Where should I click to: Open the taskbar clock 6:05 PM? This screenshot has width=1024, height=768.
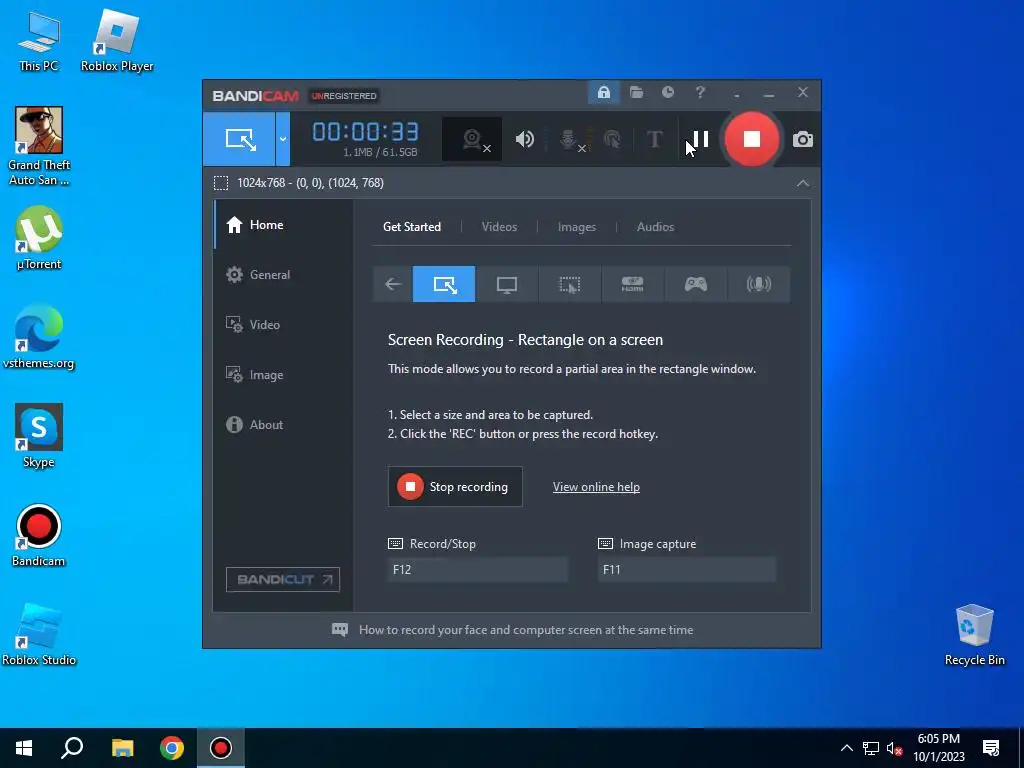(x=938, y=748)
